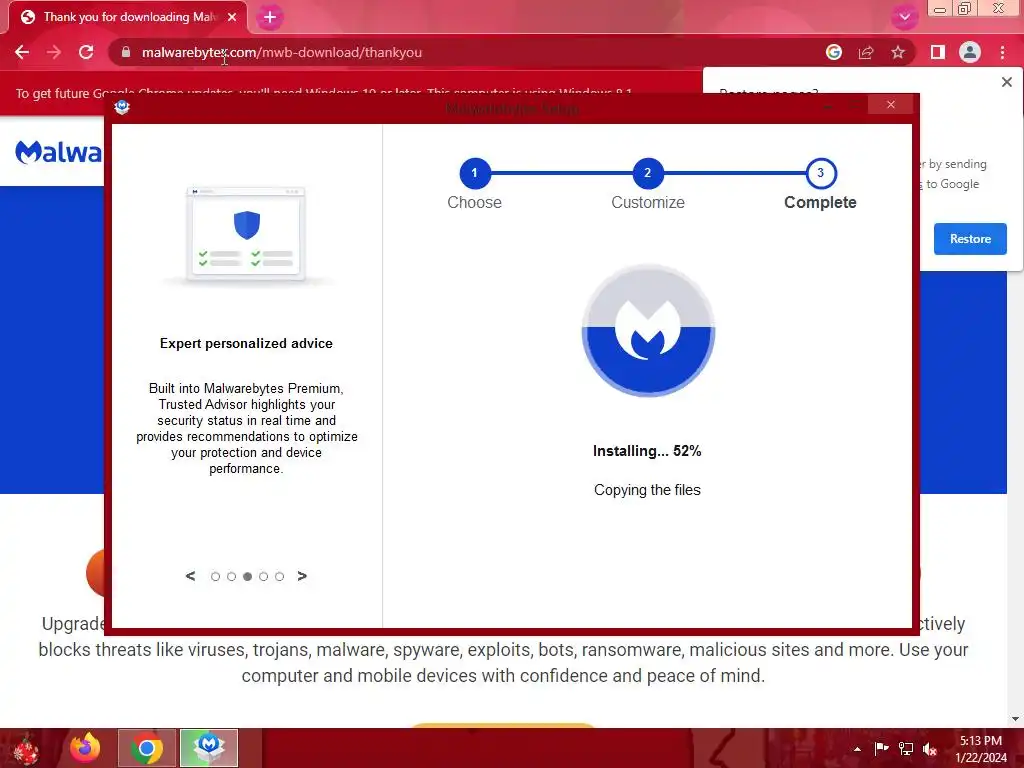The image size is (1024, 768).
Task: Open a new Chrome tab
Action: coord(270,18)
